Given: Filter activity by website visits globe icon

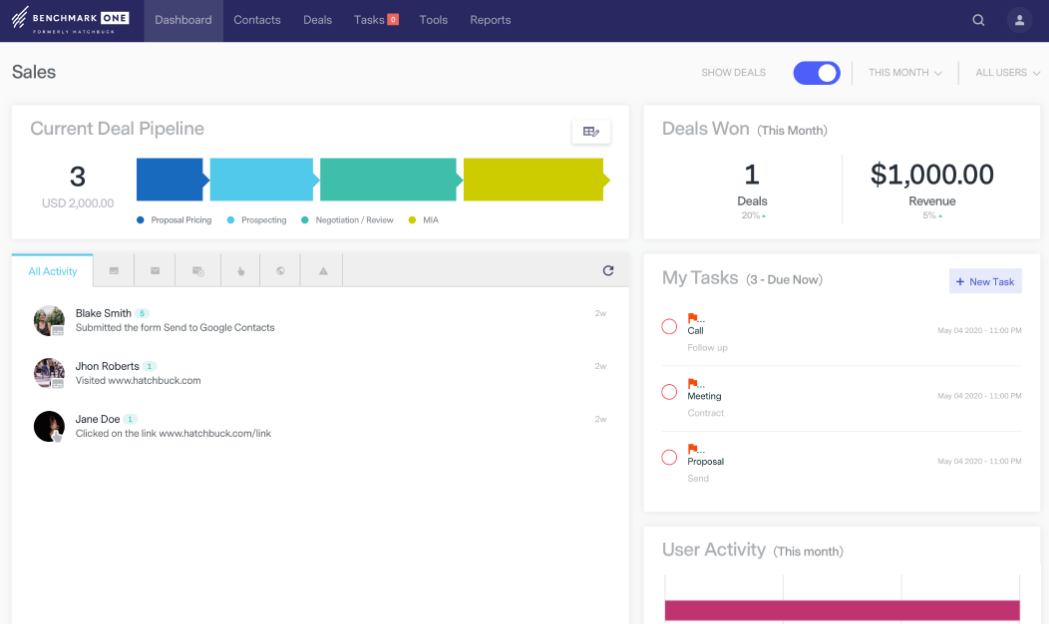Looking at the screenshot, I should coord(280,271).
